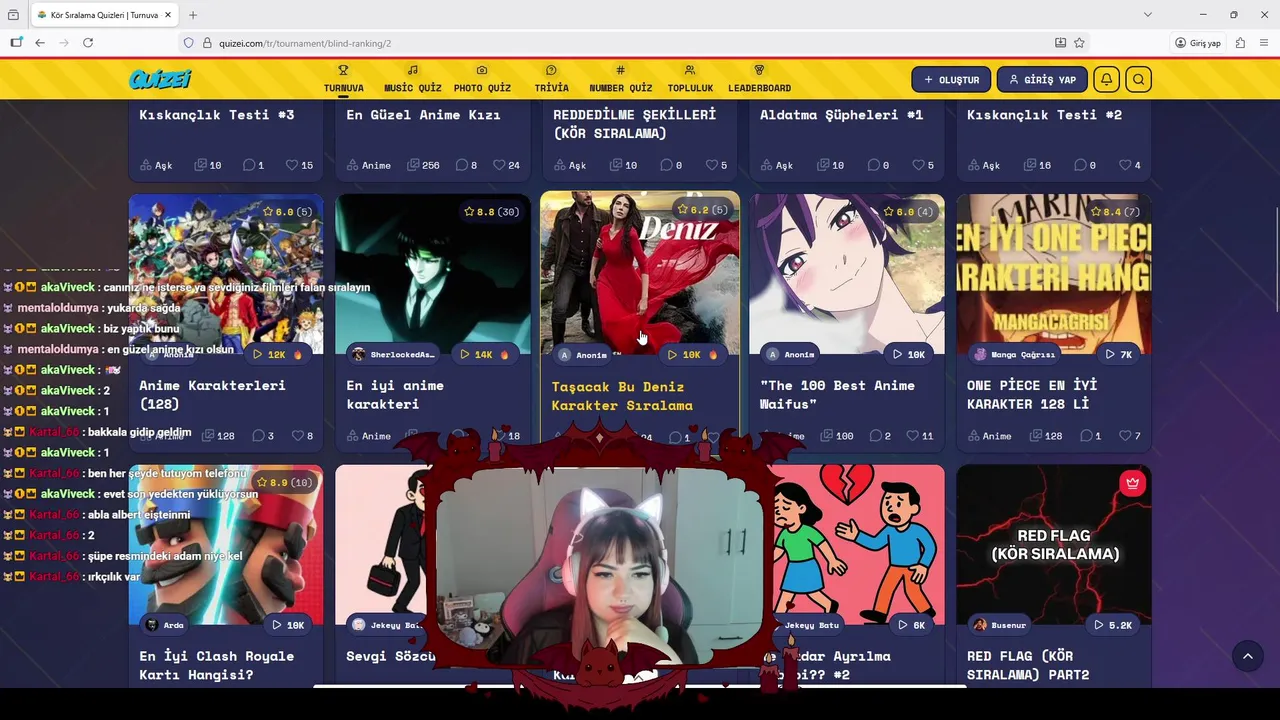Open En iyi anime karakteri thumbnail

pyautogui.click(x=433, y=274)
